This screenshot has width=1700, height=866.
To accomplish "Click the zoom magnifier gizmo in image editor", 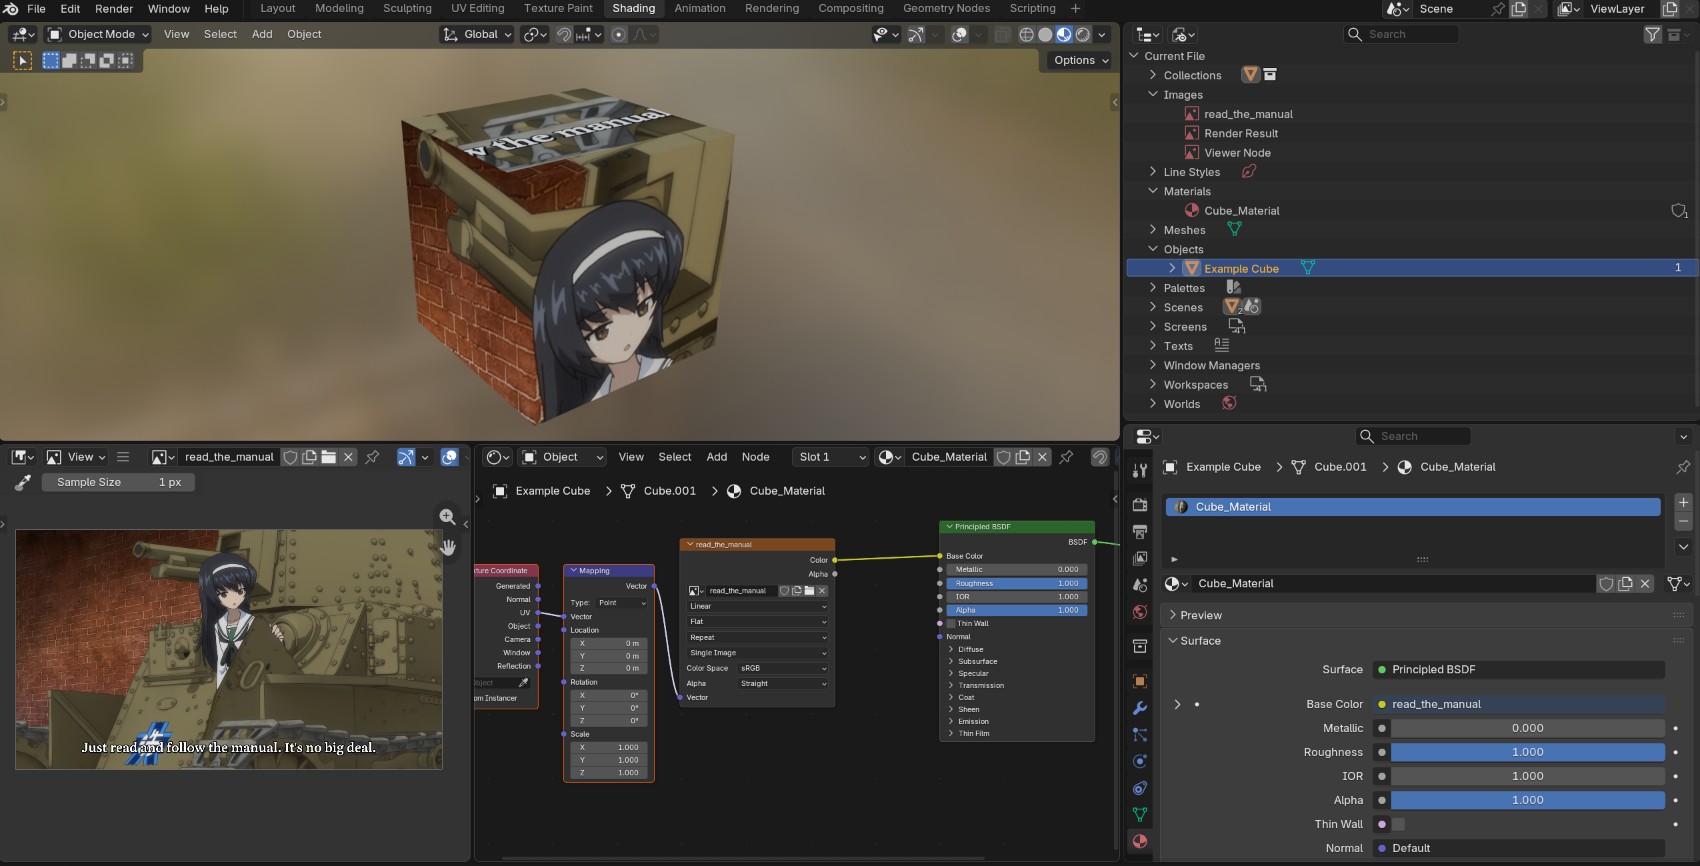I will [x=448, y=517].
